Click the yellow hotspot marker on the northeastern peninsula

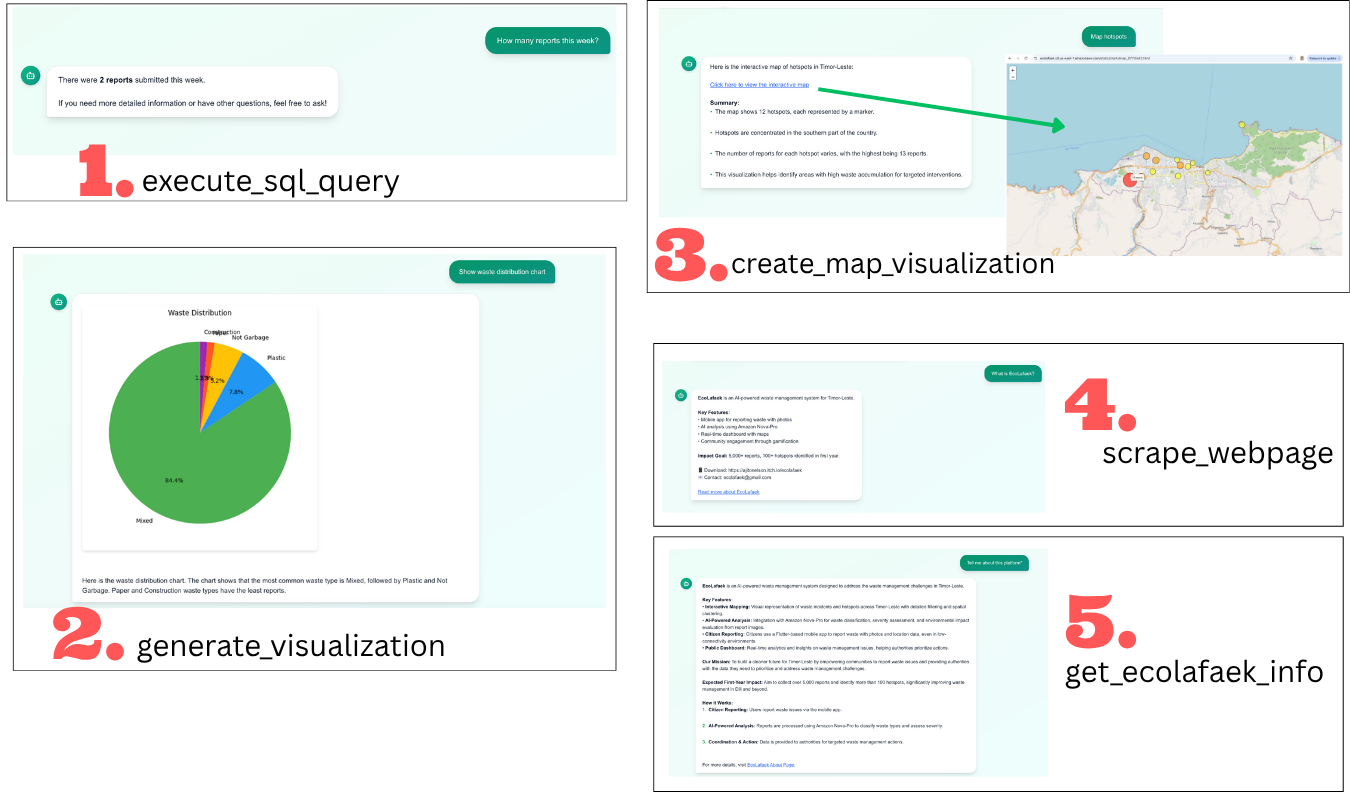(x=1242, y=125)
